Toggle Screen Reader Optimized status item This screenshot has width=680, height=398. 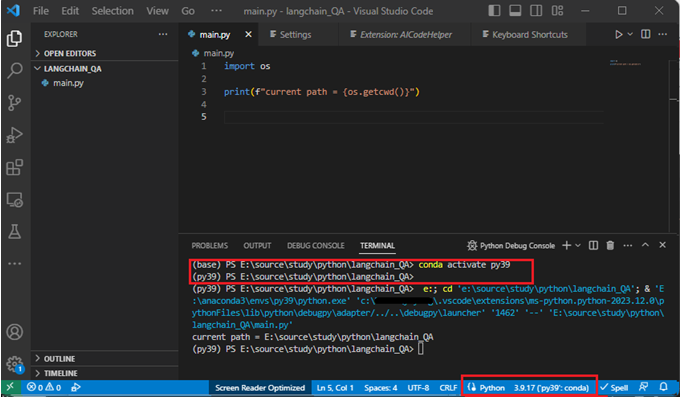[260, 388]
